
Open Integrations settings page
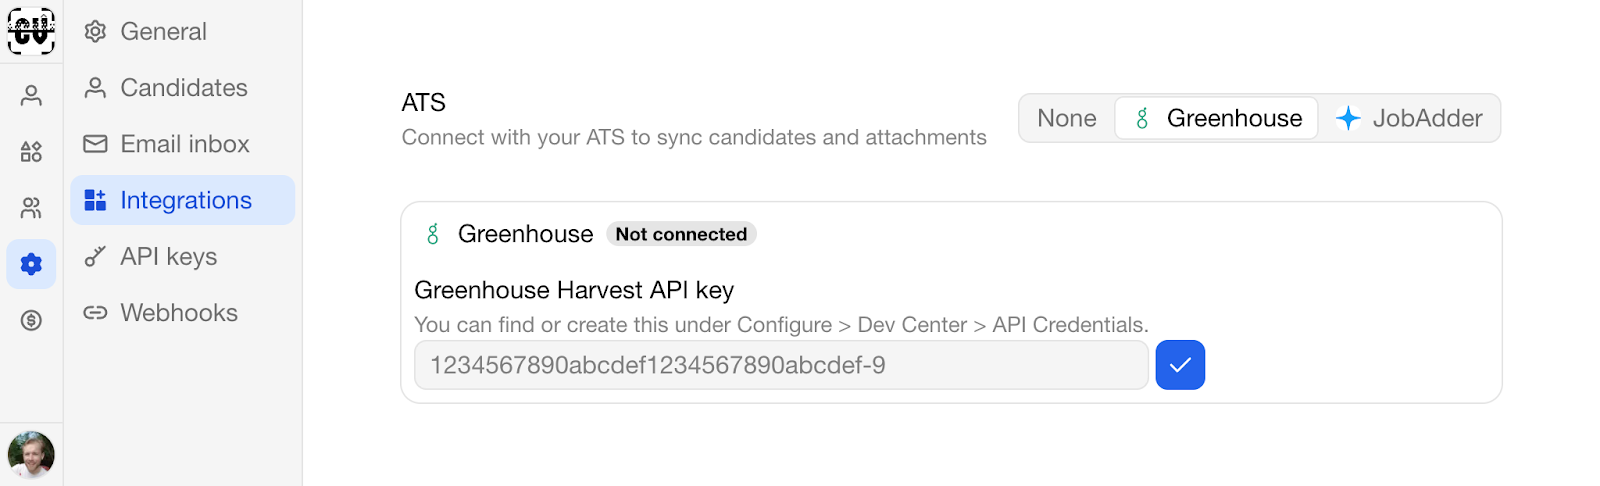pos(183,200)
